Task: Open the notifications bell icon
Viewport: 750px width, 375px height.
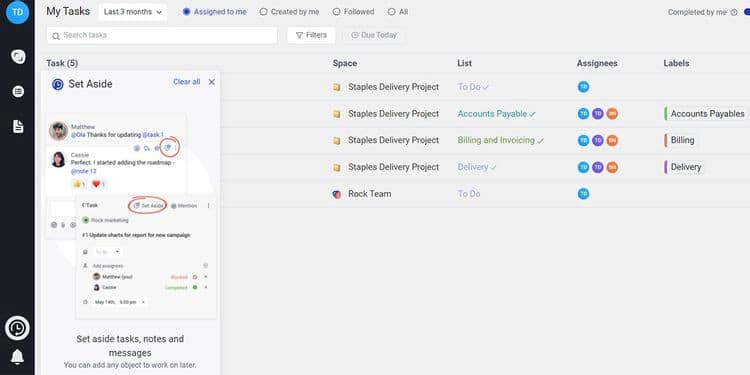Action: pyautogui.click(x=17, y=356)
